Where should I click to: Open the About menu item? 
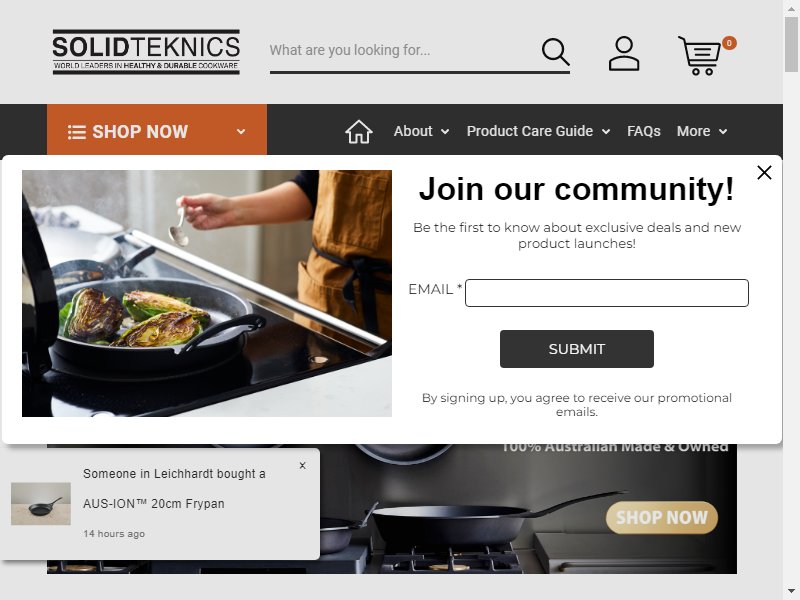413,131
